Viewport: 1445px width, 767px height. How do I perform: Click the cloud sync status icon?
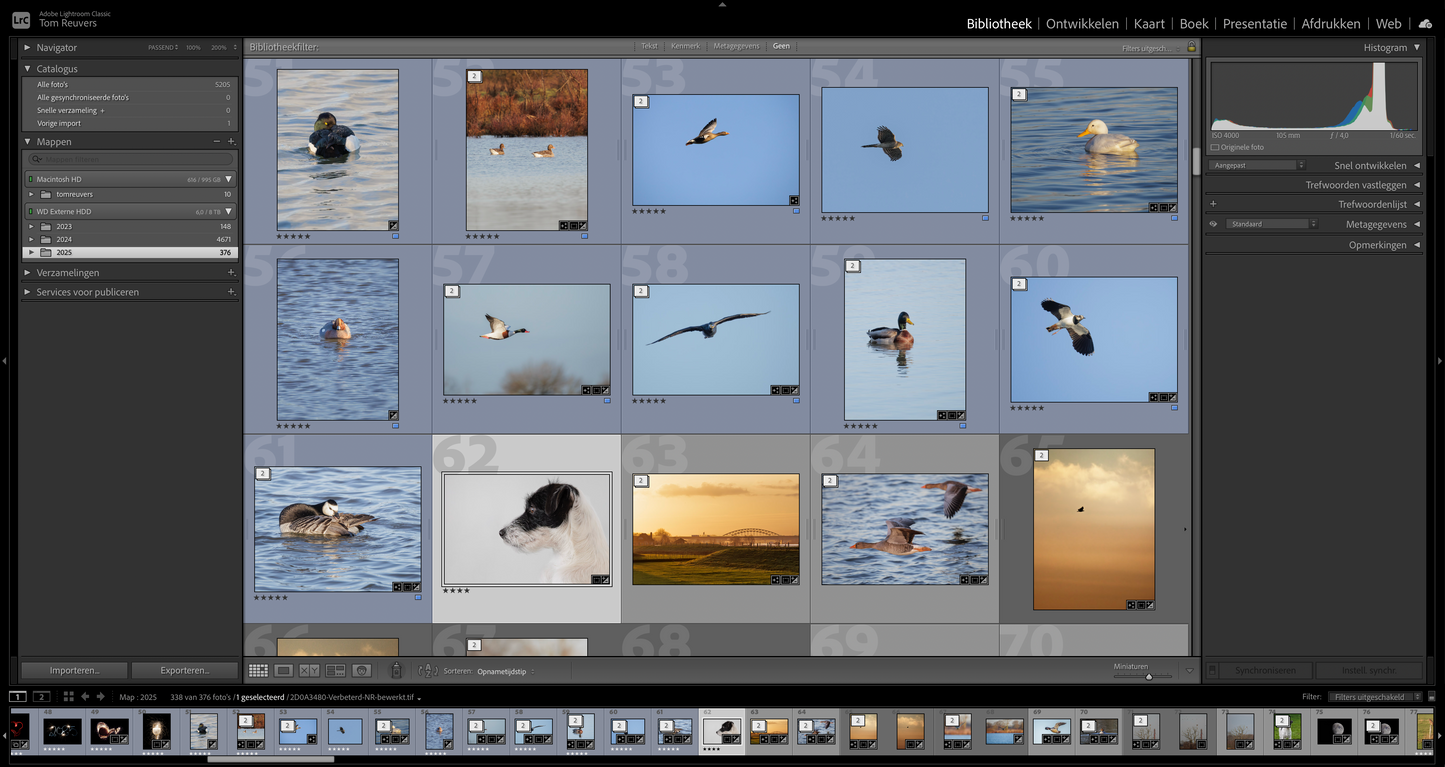click(x=1425, y=24)
